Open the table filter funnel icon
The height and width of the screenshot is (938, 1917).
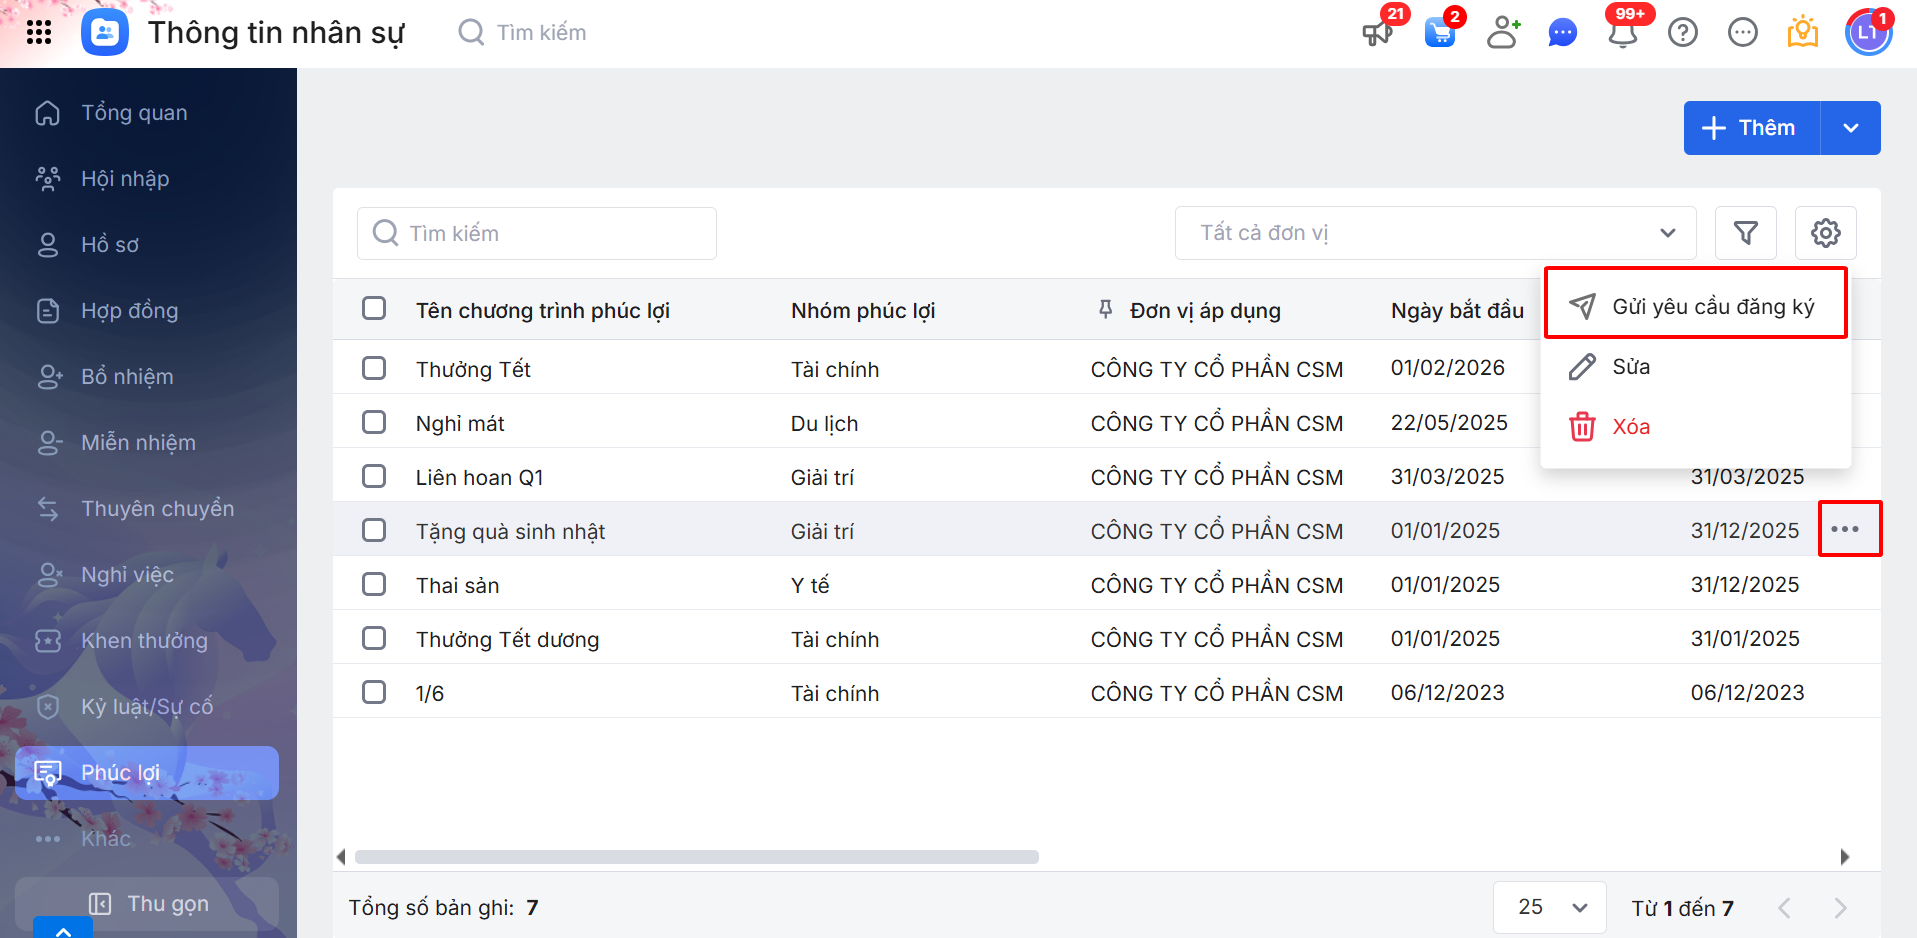(1746, 233)
